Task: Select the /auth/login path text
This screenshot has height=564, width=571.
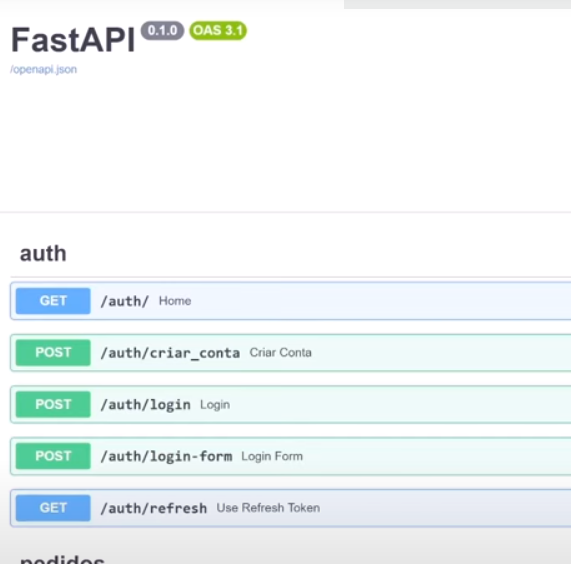Action: pos(145,405)
